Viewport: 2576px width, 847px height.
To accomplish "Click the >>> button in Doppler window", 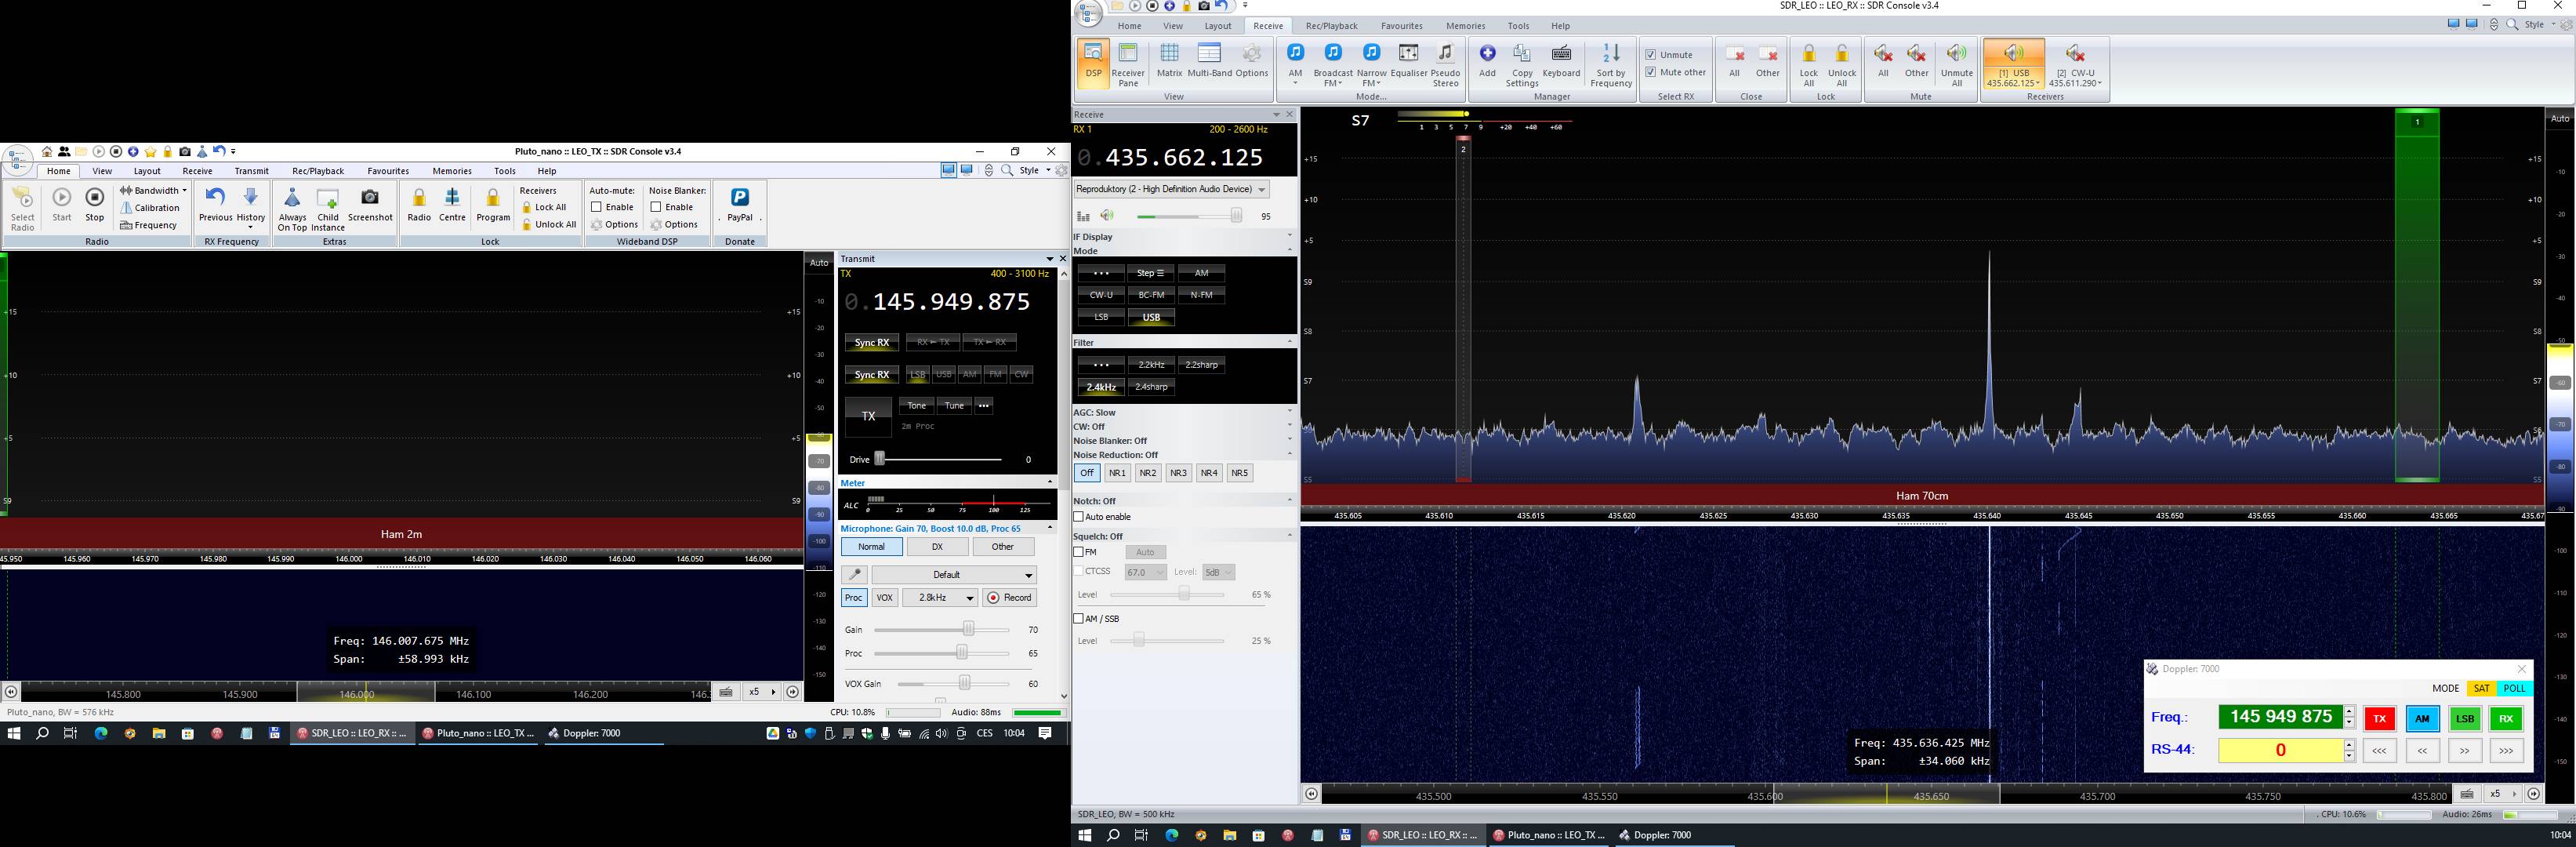I will click(x=2506, y=750).
